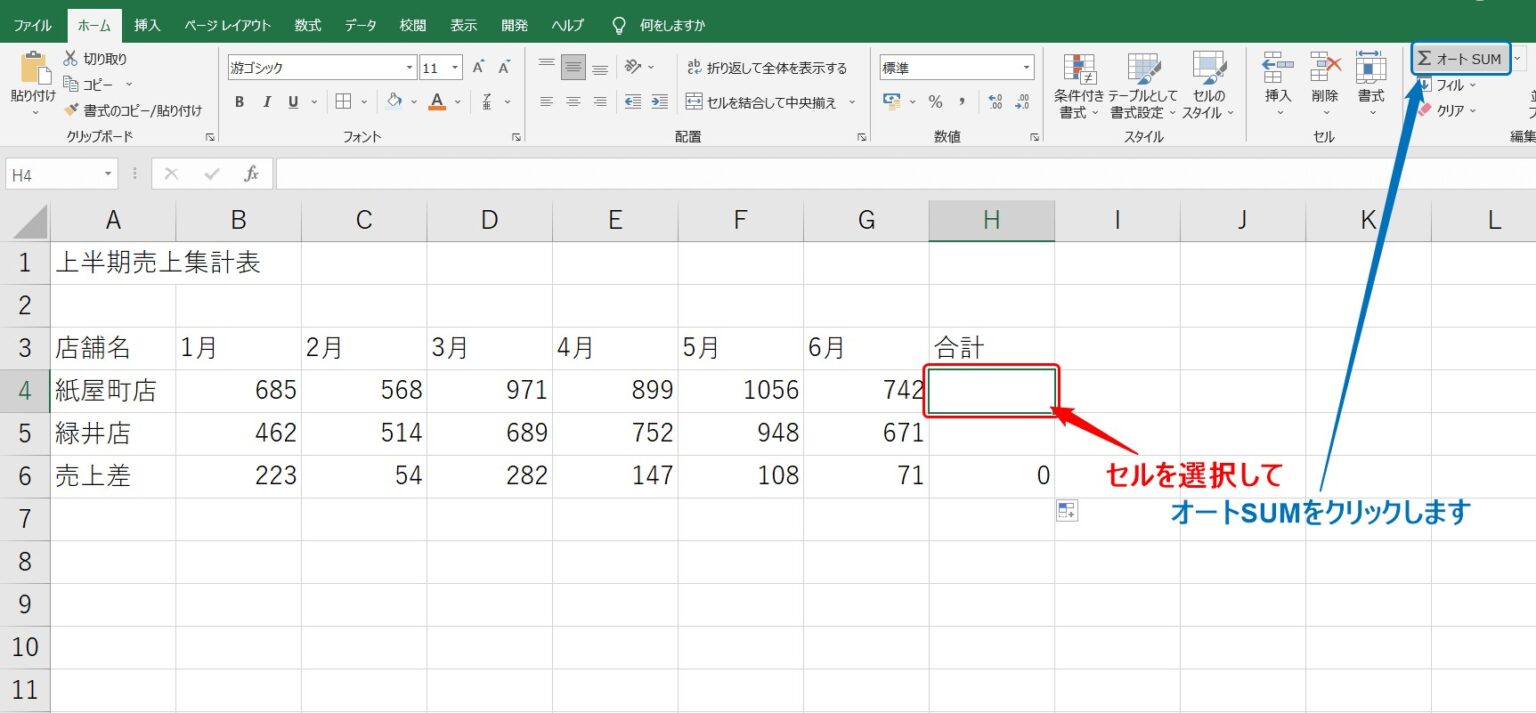Toggle Bold formatting
The height and width of the screenshot is (713, 1536).
(x=240, y=101)
